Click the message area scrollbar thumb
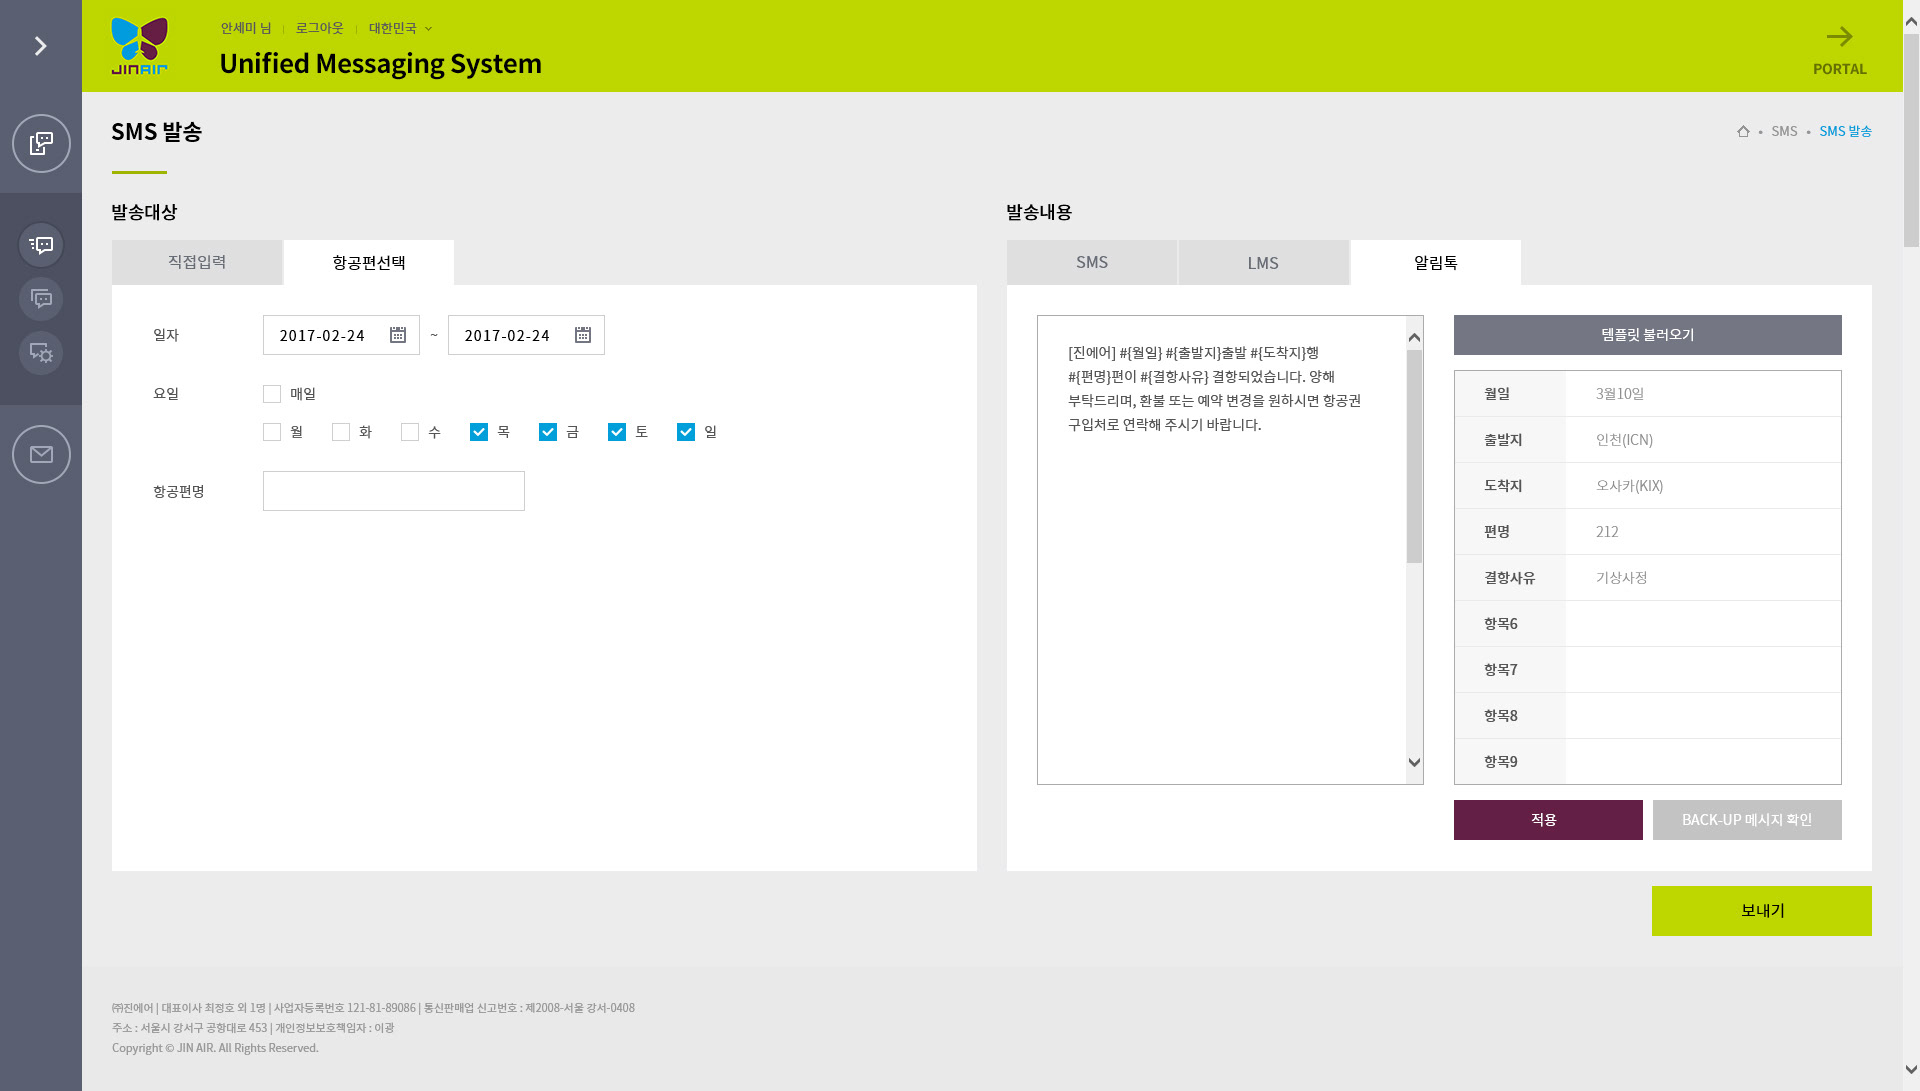The width and height of the screenshot is (1920, 1091). click(x=1414, y=456)
